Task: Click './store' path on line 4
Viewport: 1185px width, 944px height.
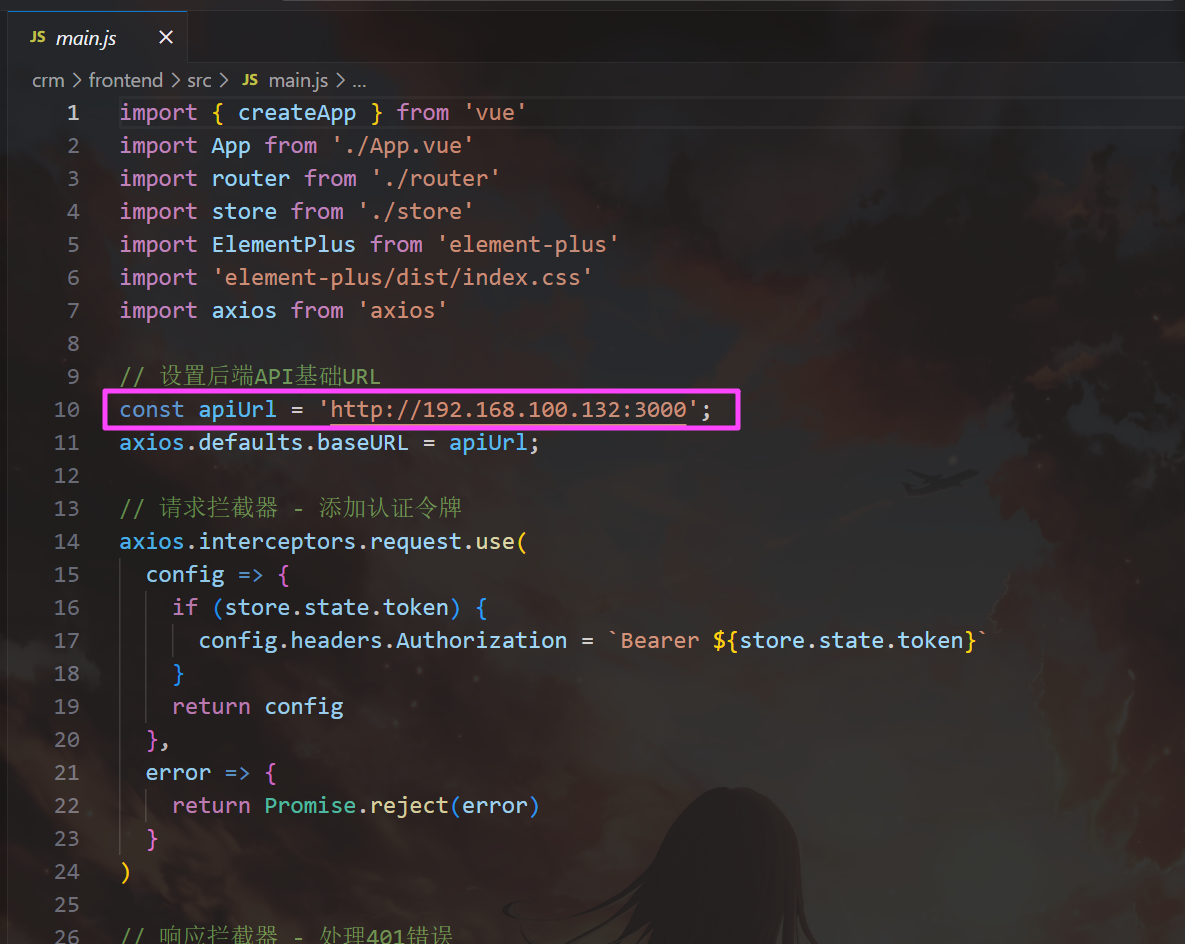Action: point(416,212)
